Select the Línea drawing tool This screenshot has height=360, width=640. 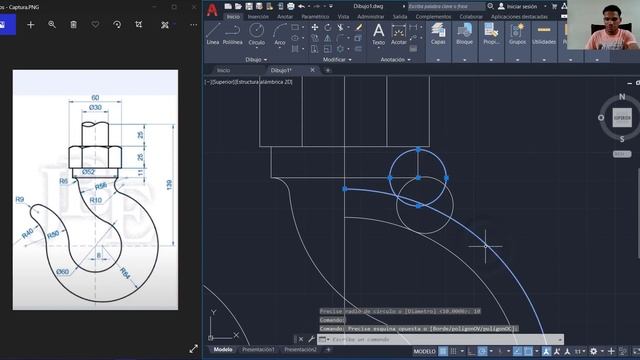(213, 33)
